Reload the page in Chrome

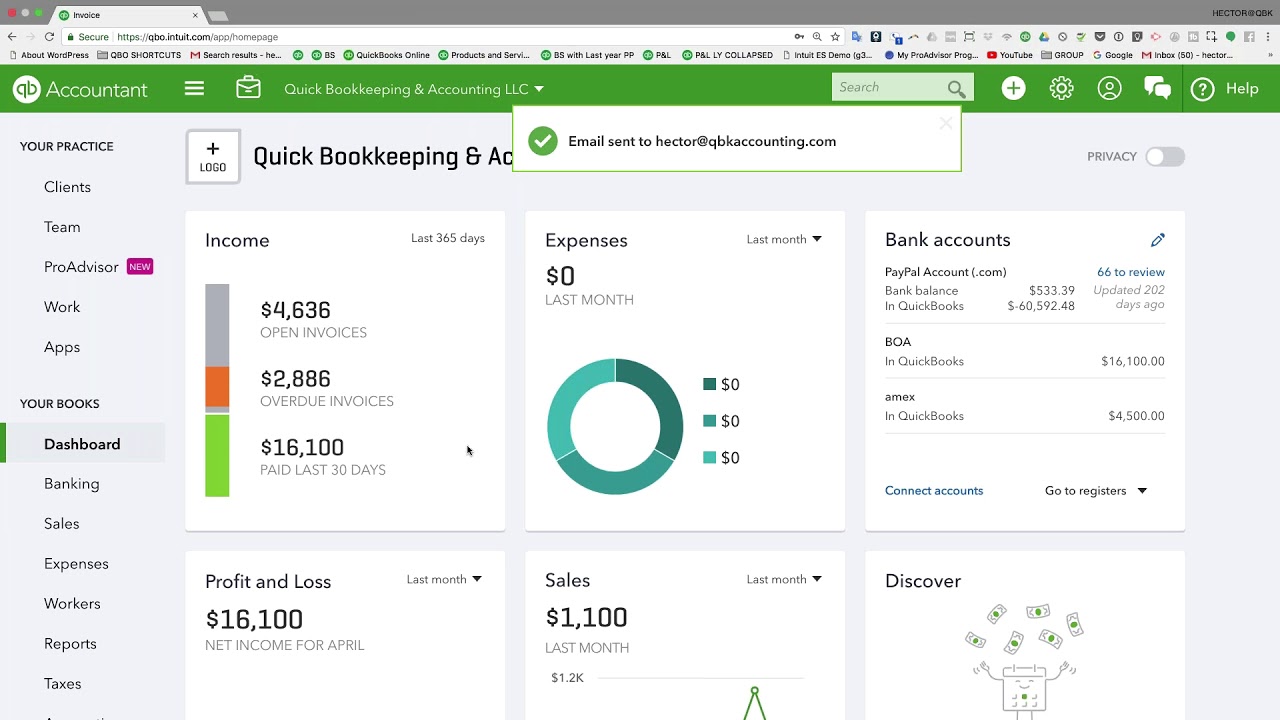[49, 37]
